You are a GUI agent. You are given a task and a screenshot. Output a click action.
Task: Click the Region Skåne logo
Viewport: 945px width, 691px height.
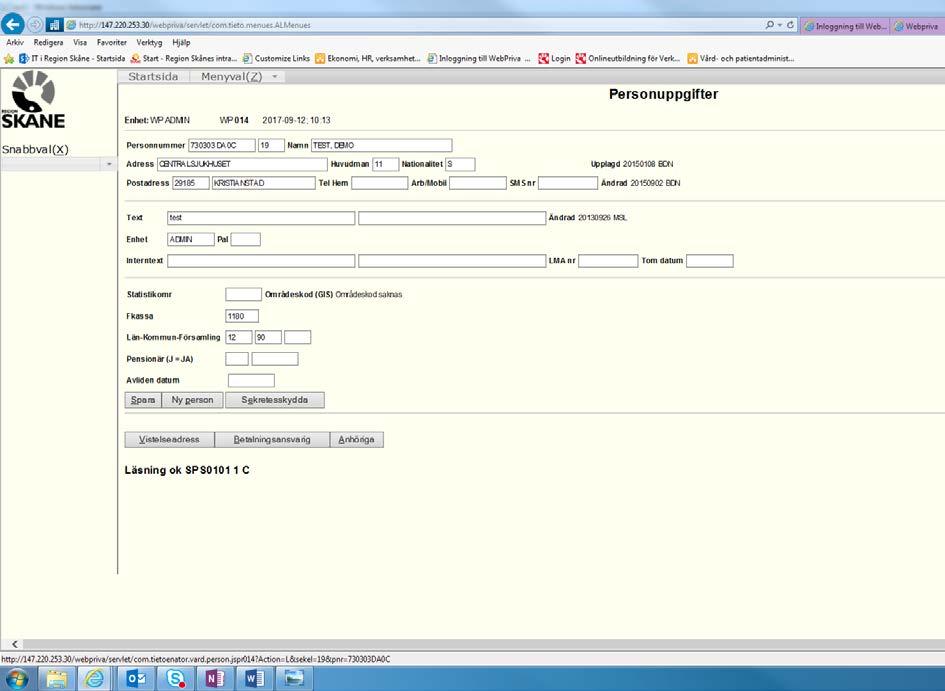click(x=33, y=99)
